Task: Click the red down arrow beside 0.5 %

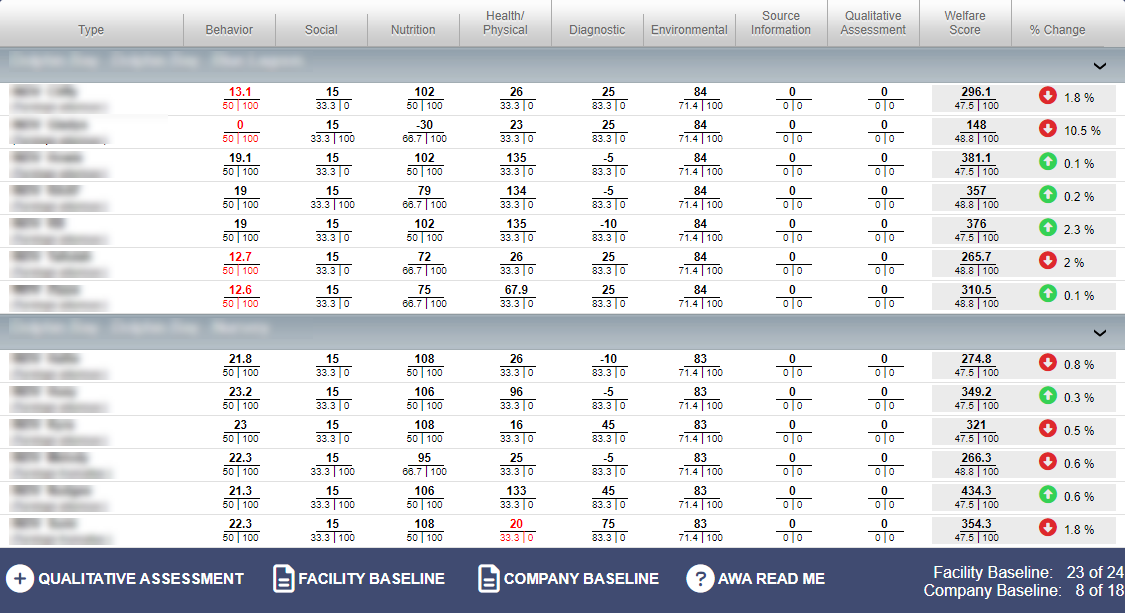Action: [x=1048, y=429]
